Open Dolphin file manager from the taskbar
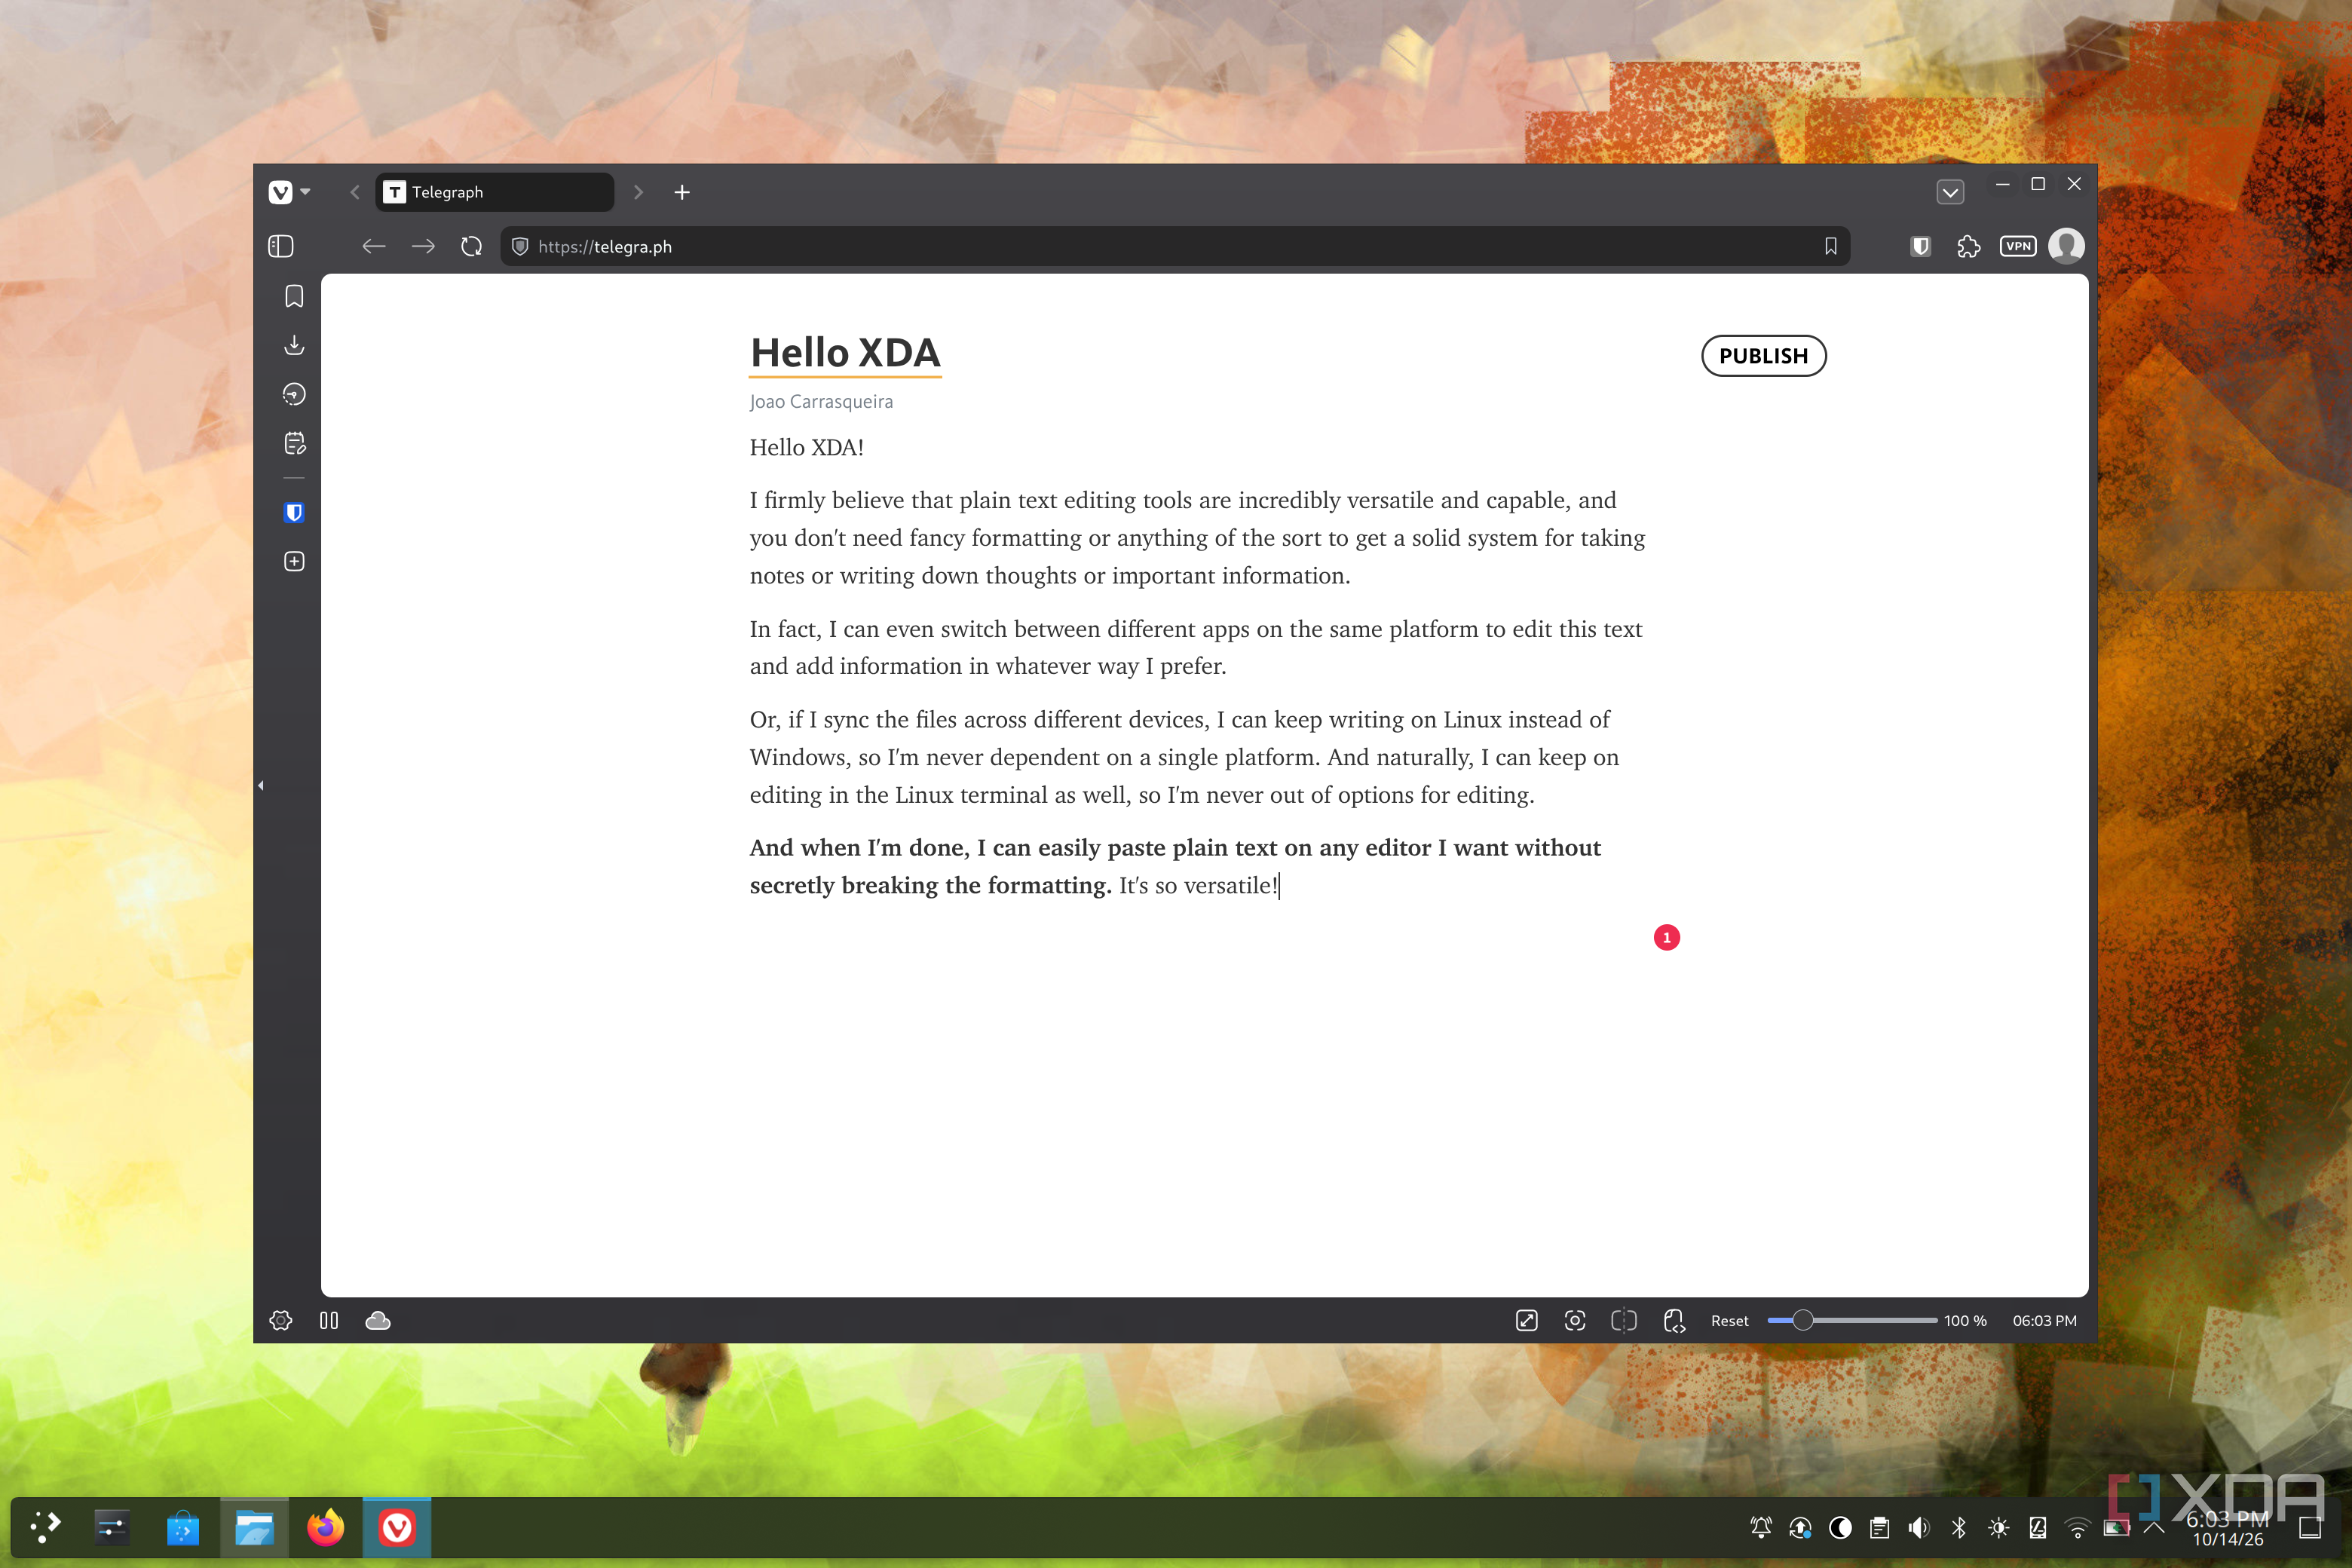 click(254, 1527)
